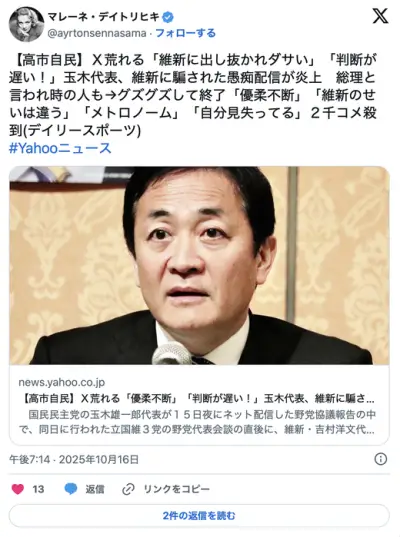
Task: Click the card description about 国民民主党
Action: pos(197,422)
